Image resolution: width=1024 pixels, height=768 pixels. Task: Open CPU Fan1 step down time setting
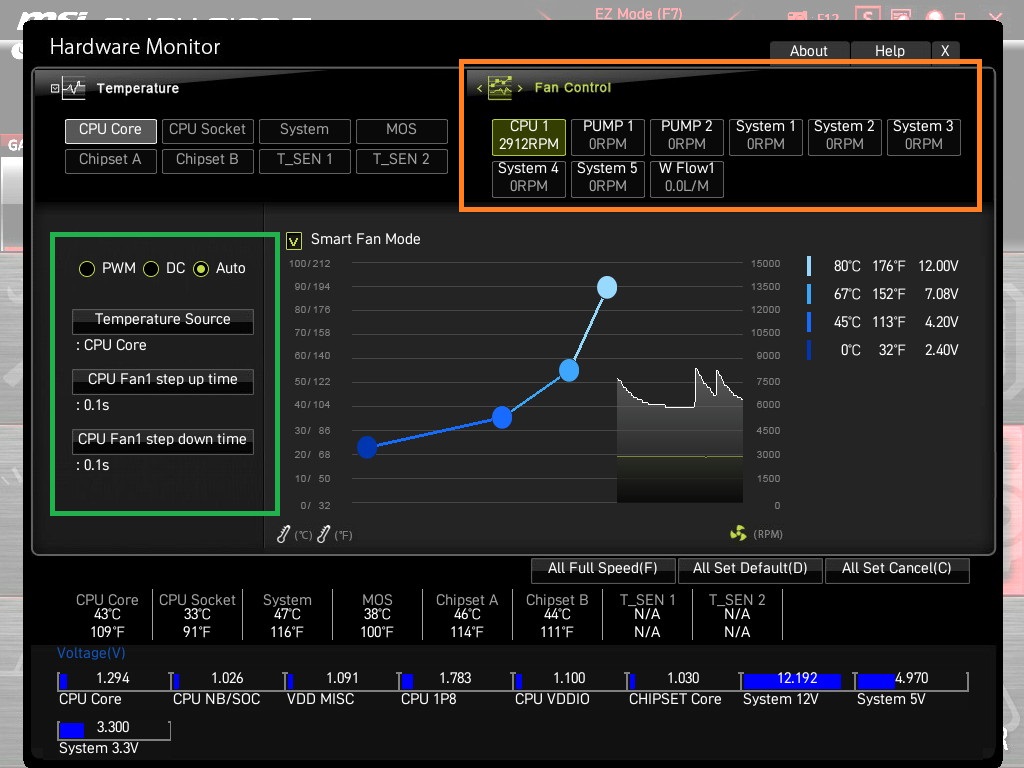163,441
